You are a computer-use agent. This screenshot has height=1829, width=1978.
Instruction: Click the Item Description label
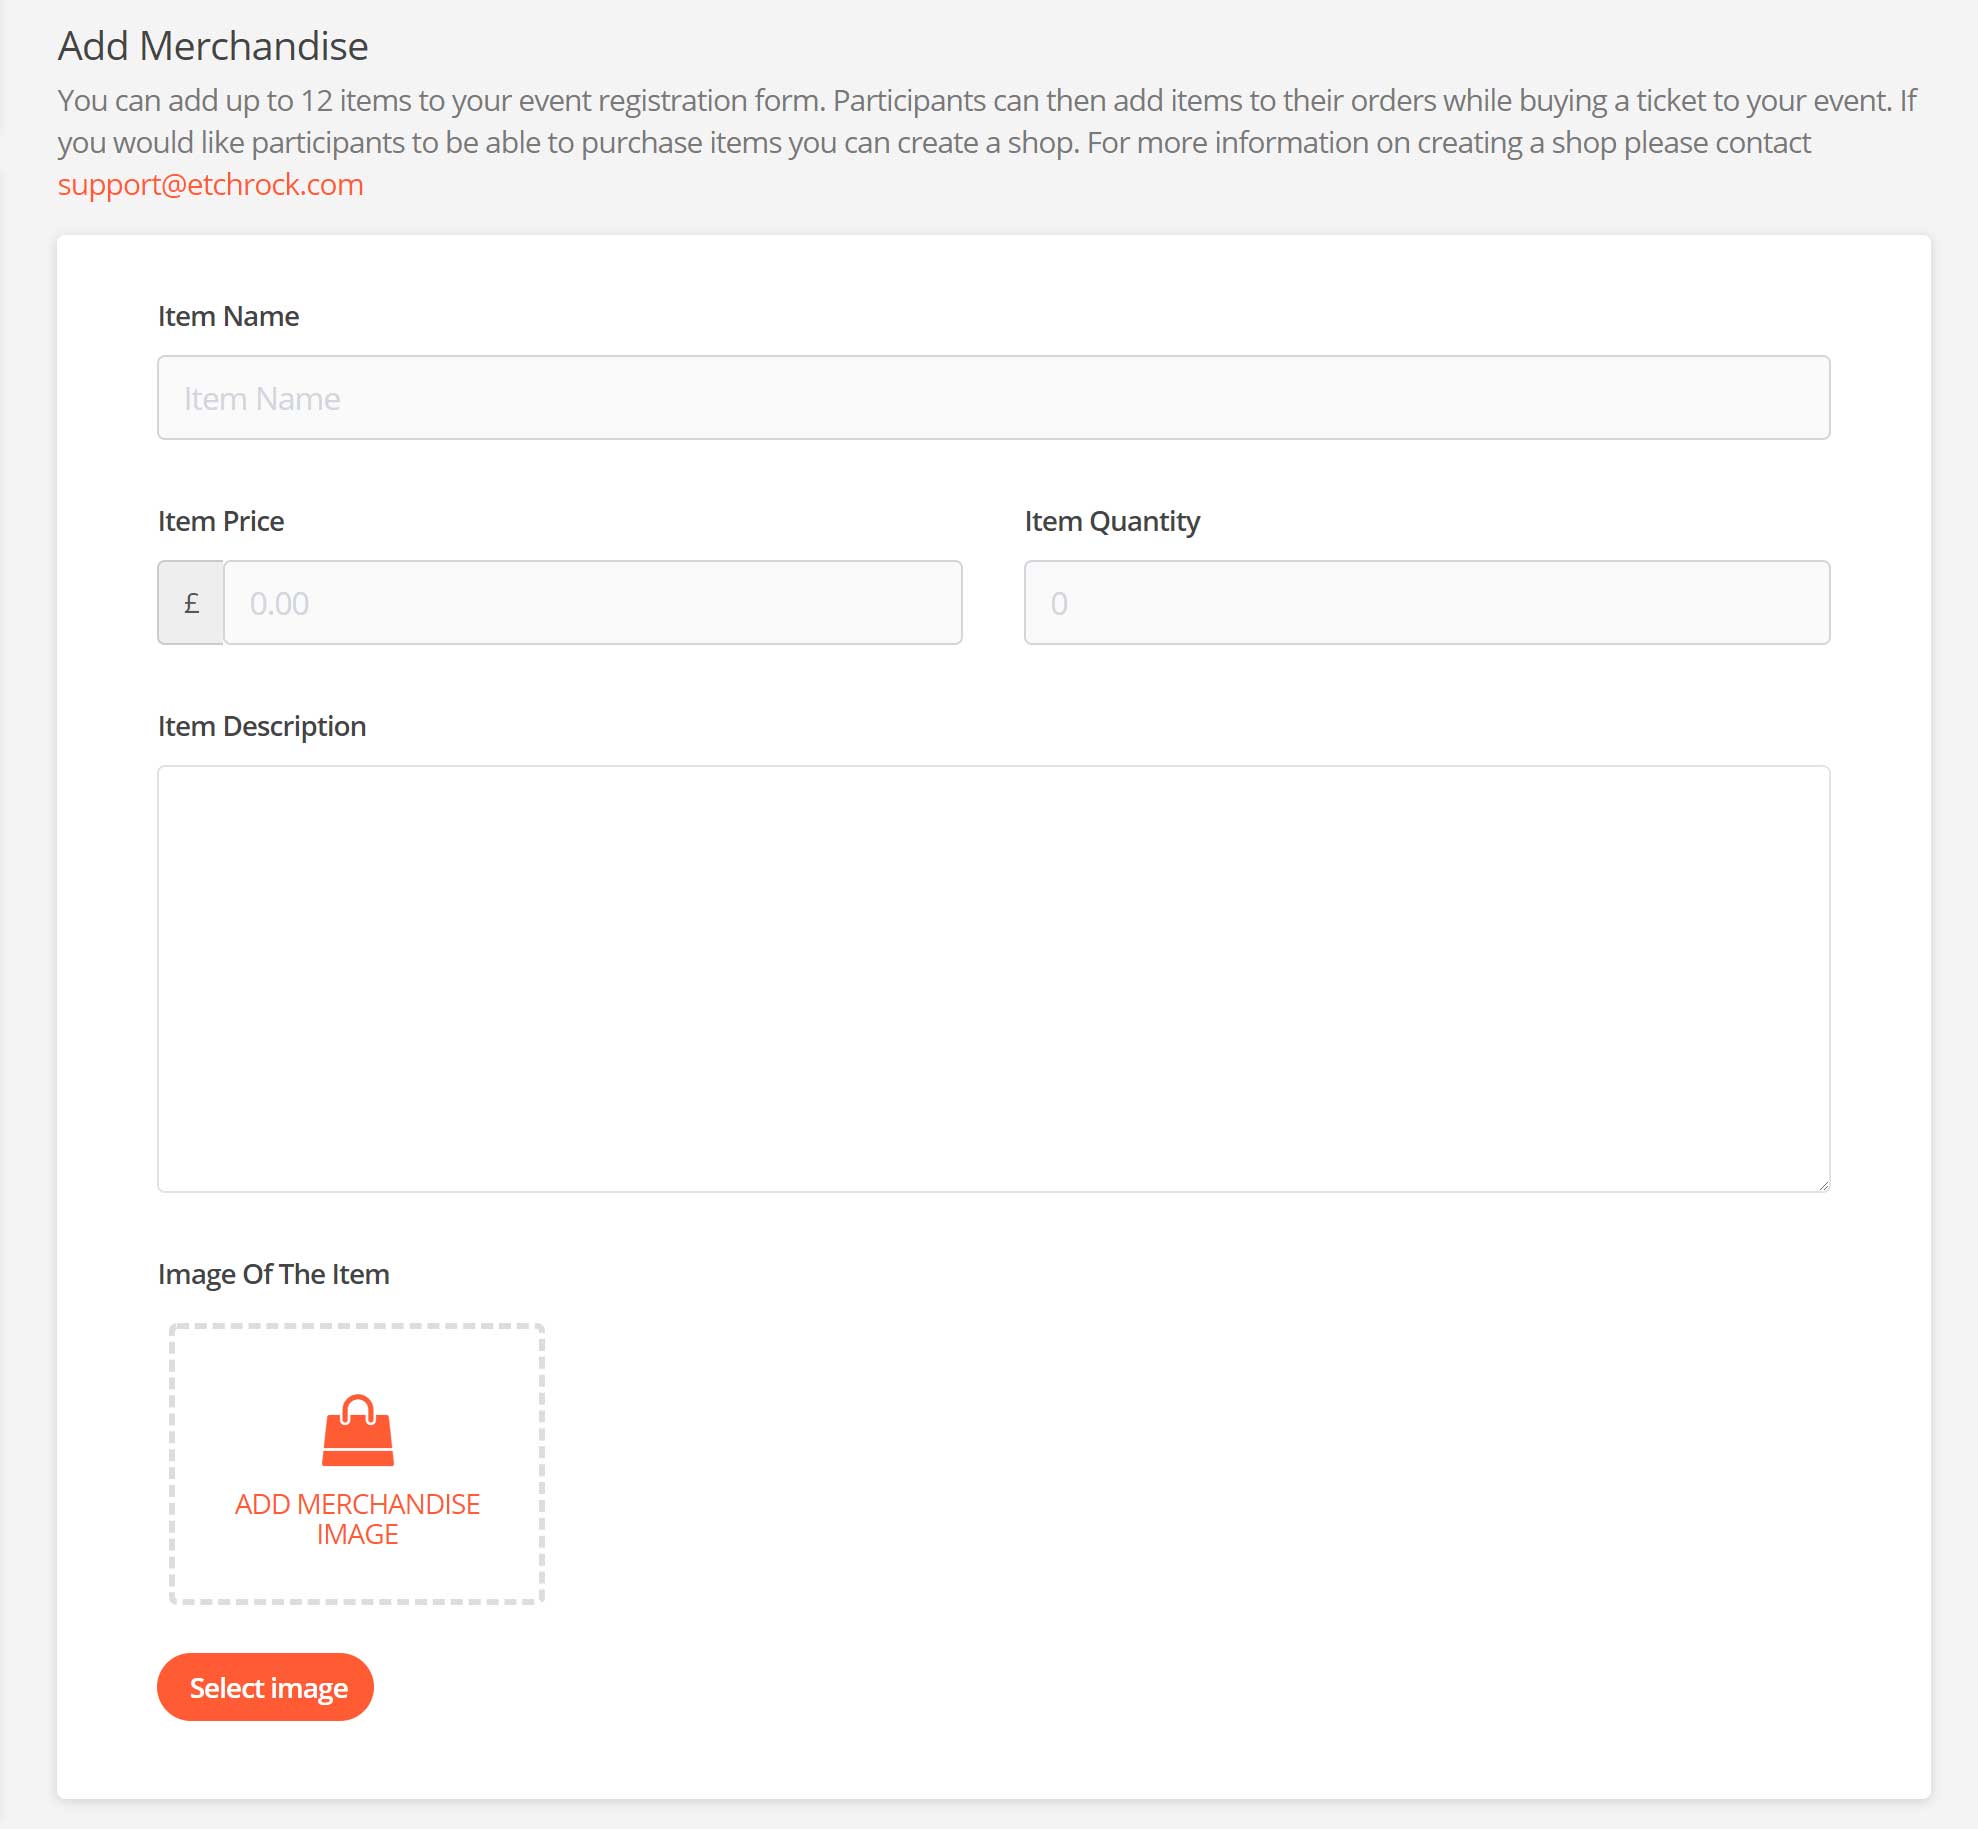262,726
